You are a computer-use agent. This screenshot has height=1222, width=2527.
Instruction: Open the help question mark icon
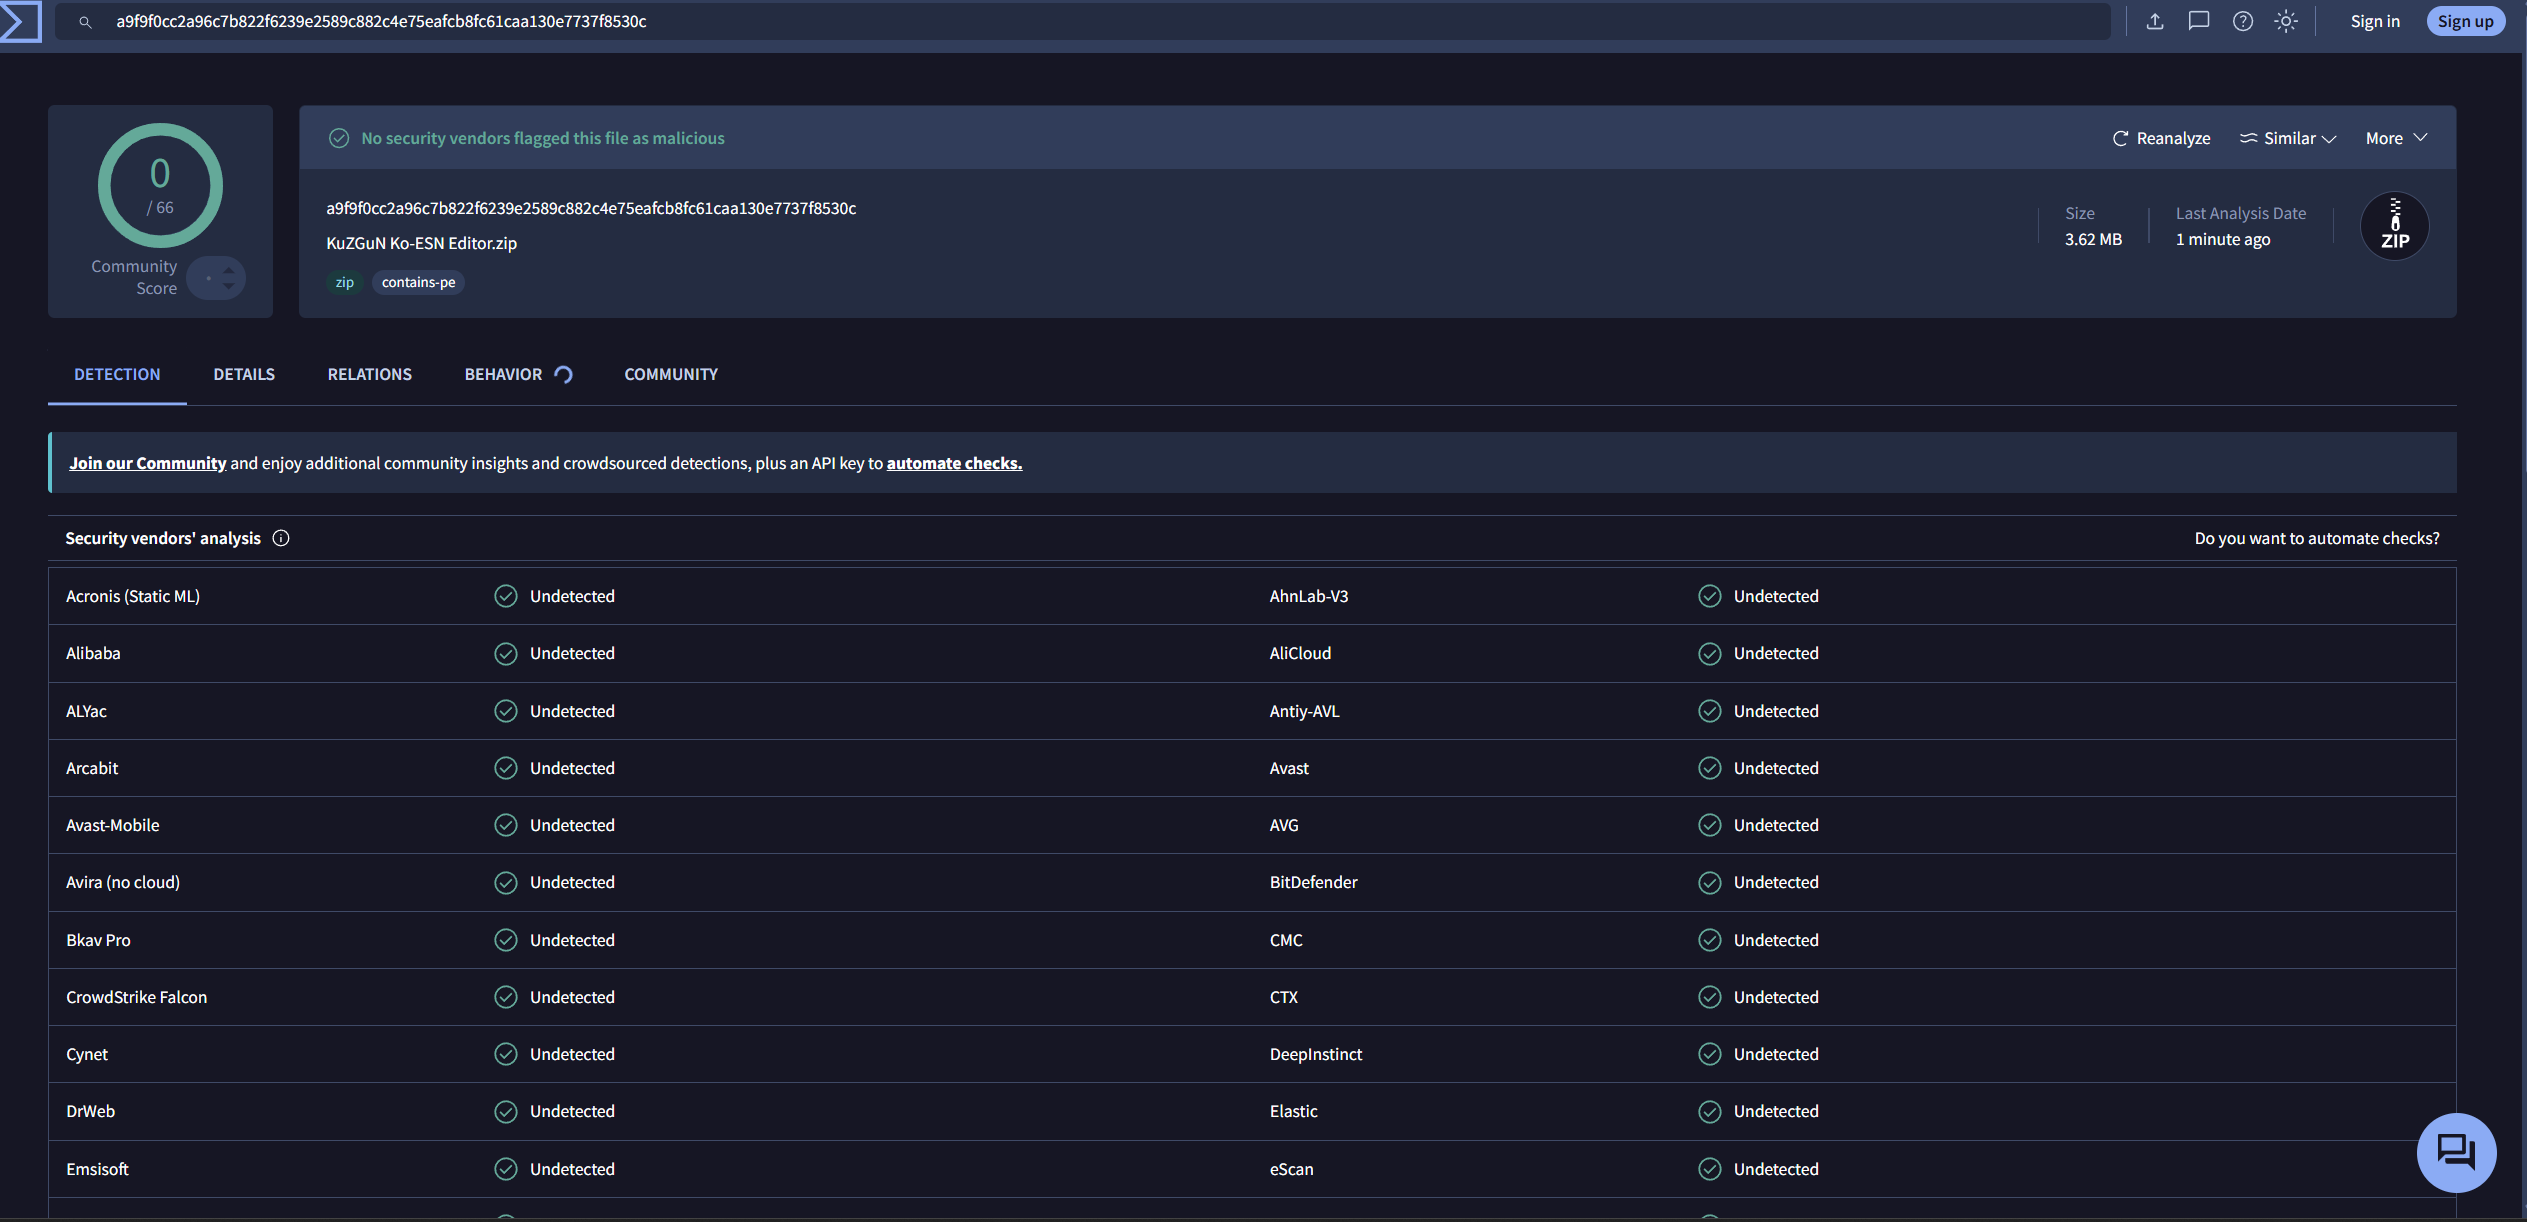(x=2242, y=21)
